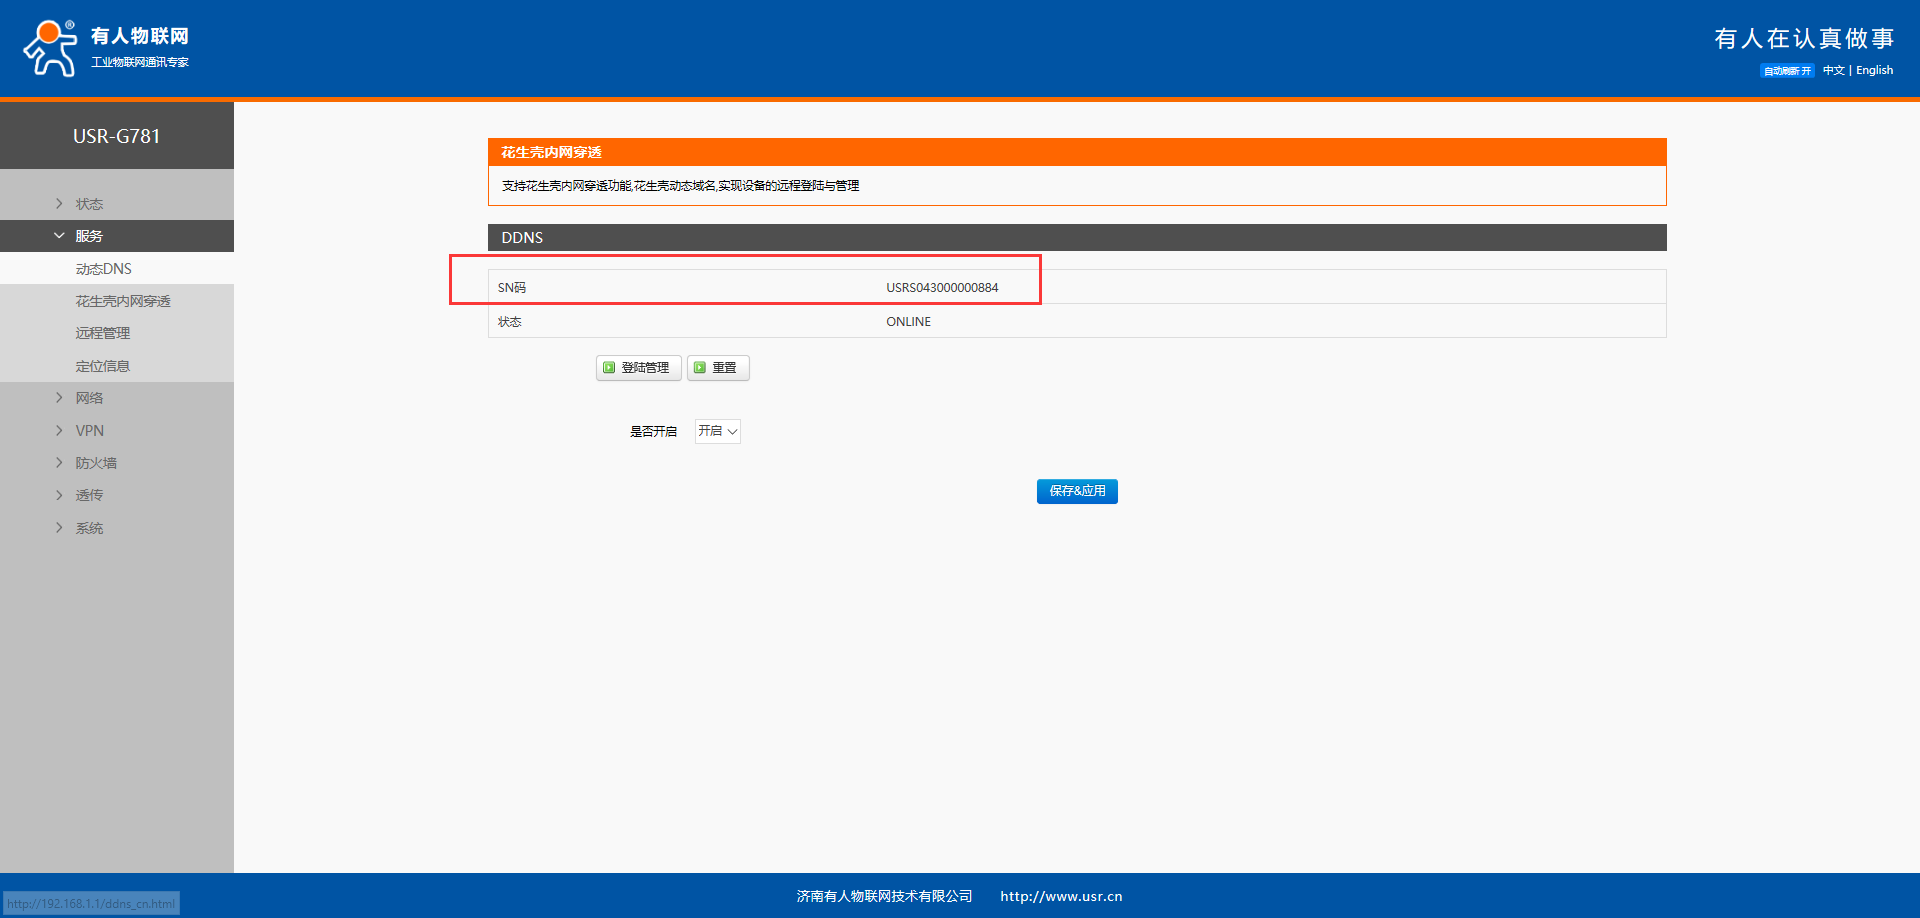This screenshot has height=918, width=1920.
Task: Expand the 网络 sidebar section
Action: [x=89, y=398]
